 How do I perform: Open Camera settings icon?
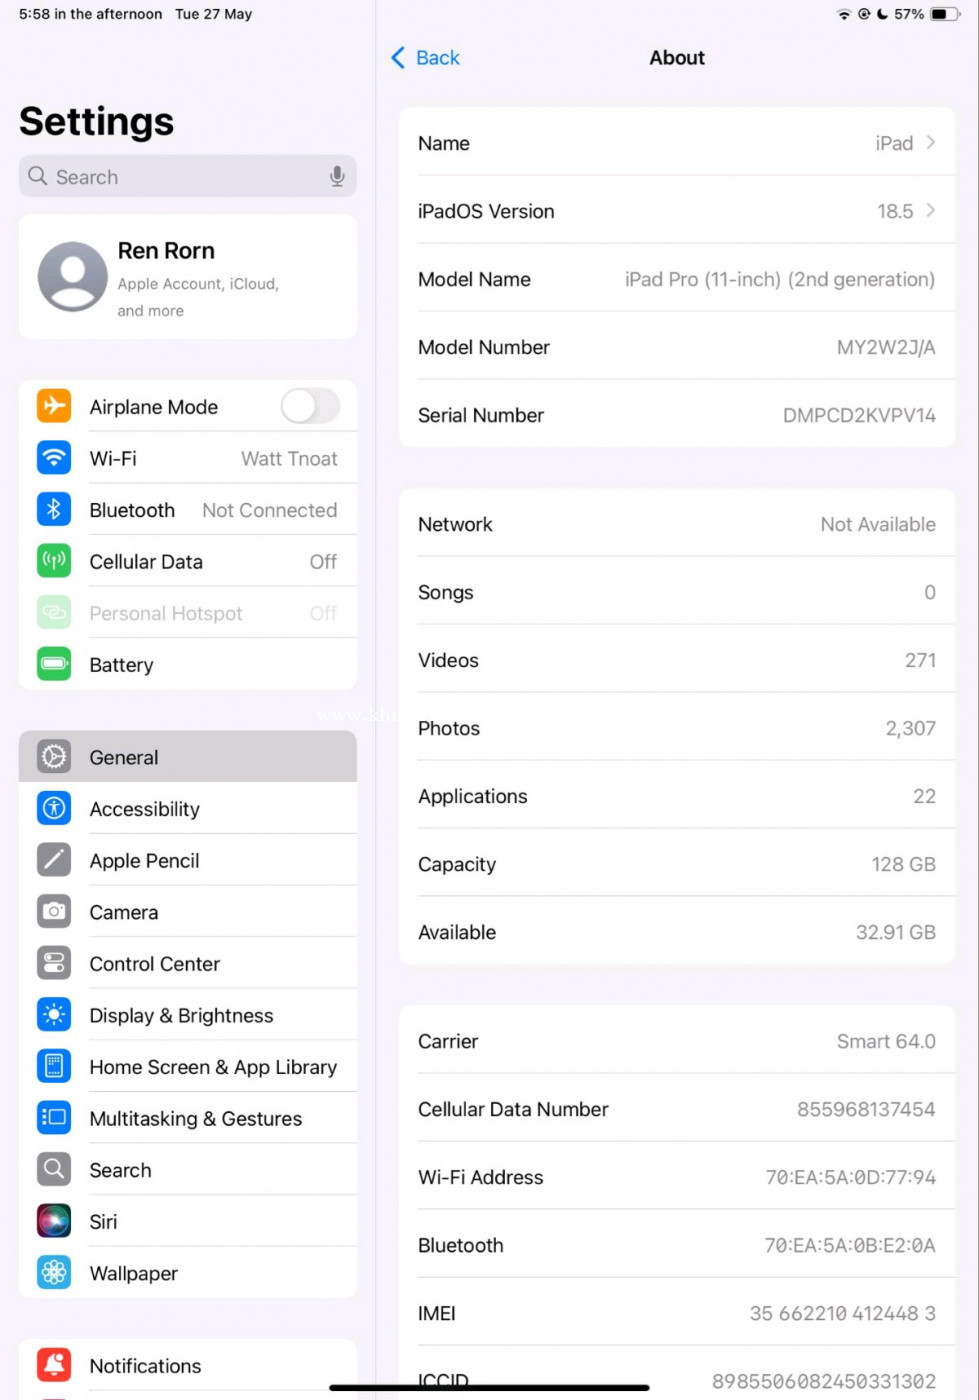54,912
